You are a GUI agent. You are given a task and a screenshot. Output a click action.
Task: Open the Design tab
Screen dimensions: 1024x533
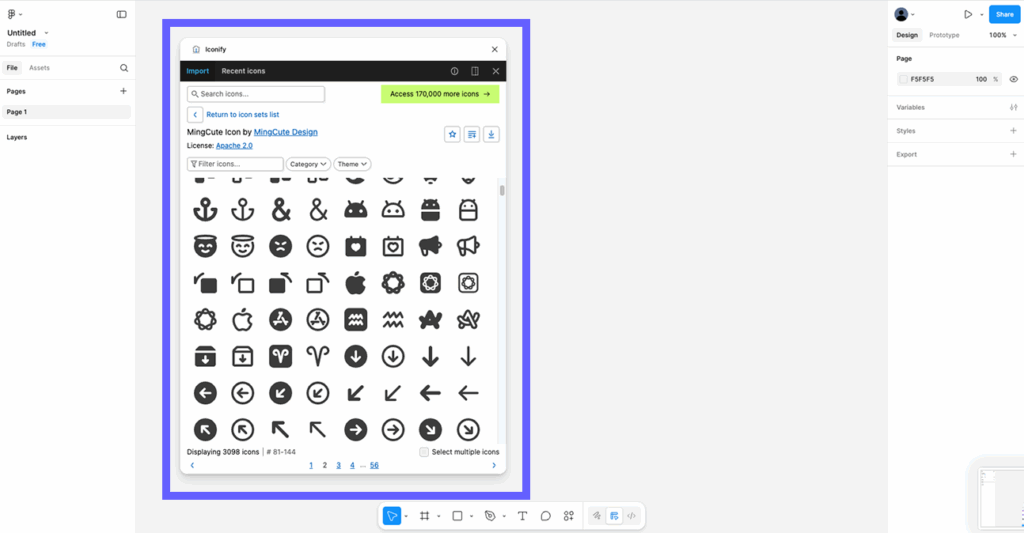pyautogui.click(x=906, y=35)
